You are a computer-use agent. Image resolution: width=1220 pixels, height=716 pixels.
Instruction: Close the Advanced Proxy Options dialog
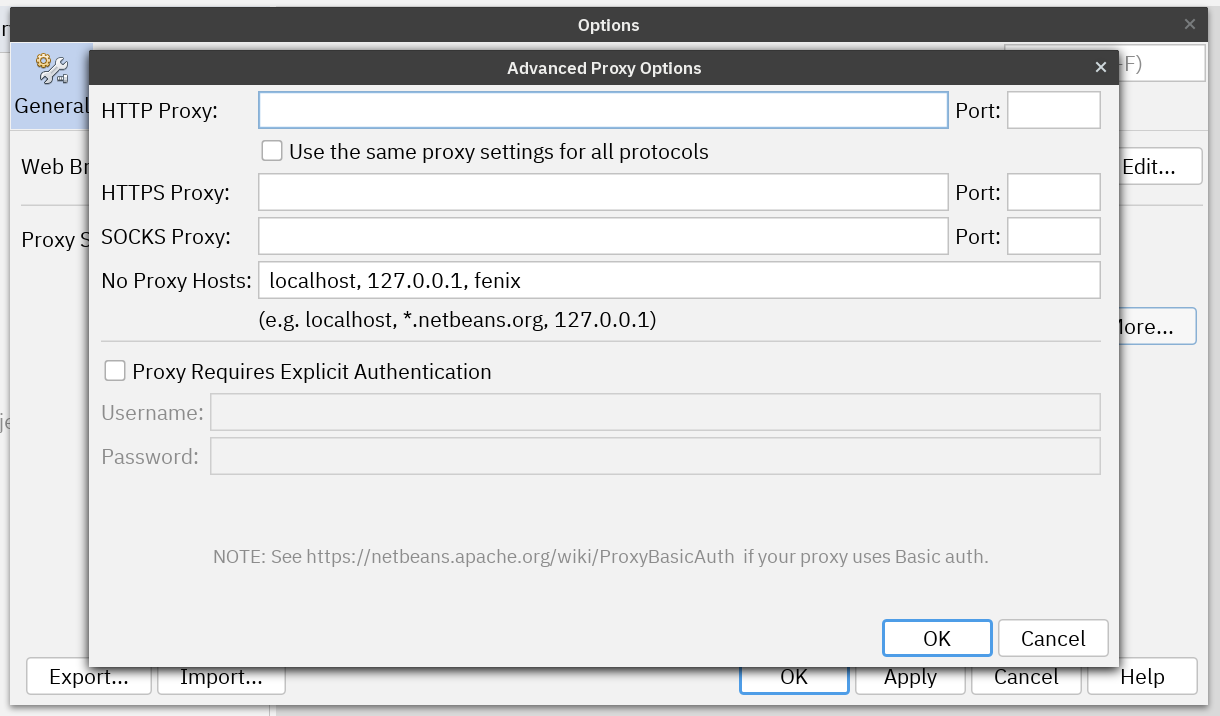[1101, 67]
